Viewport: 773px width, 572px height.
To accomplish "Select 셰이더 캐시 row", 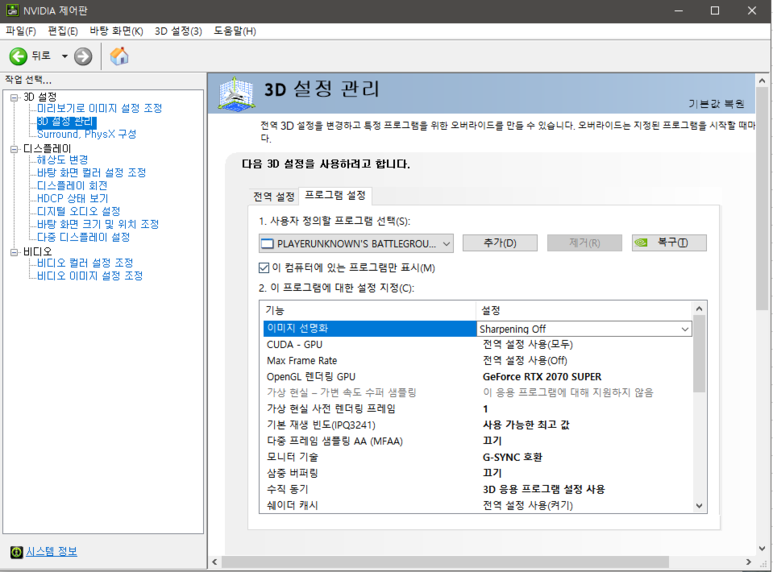I will coord(478,505).
